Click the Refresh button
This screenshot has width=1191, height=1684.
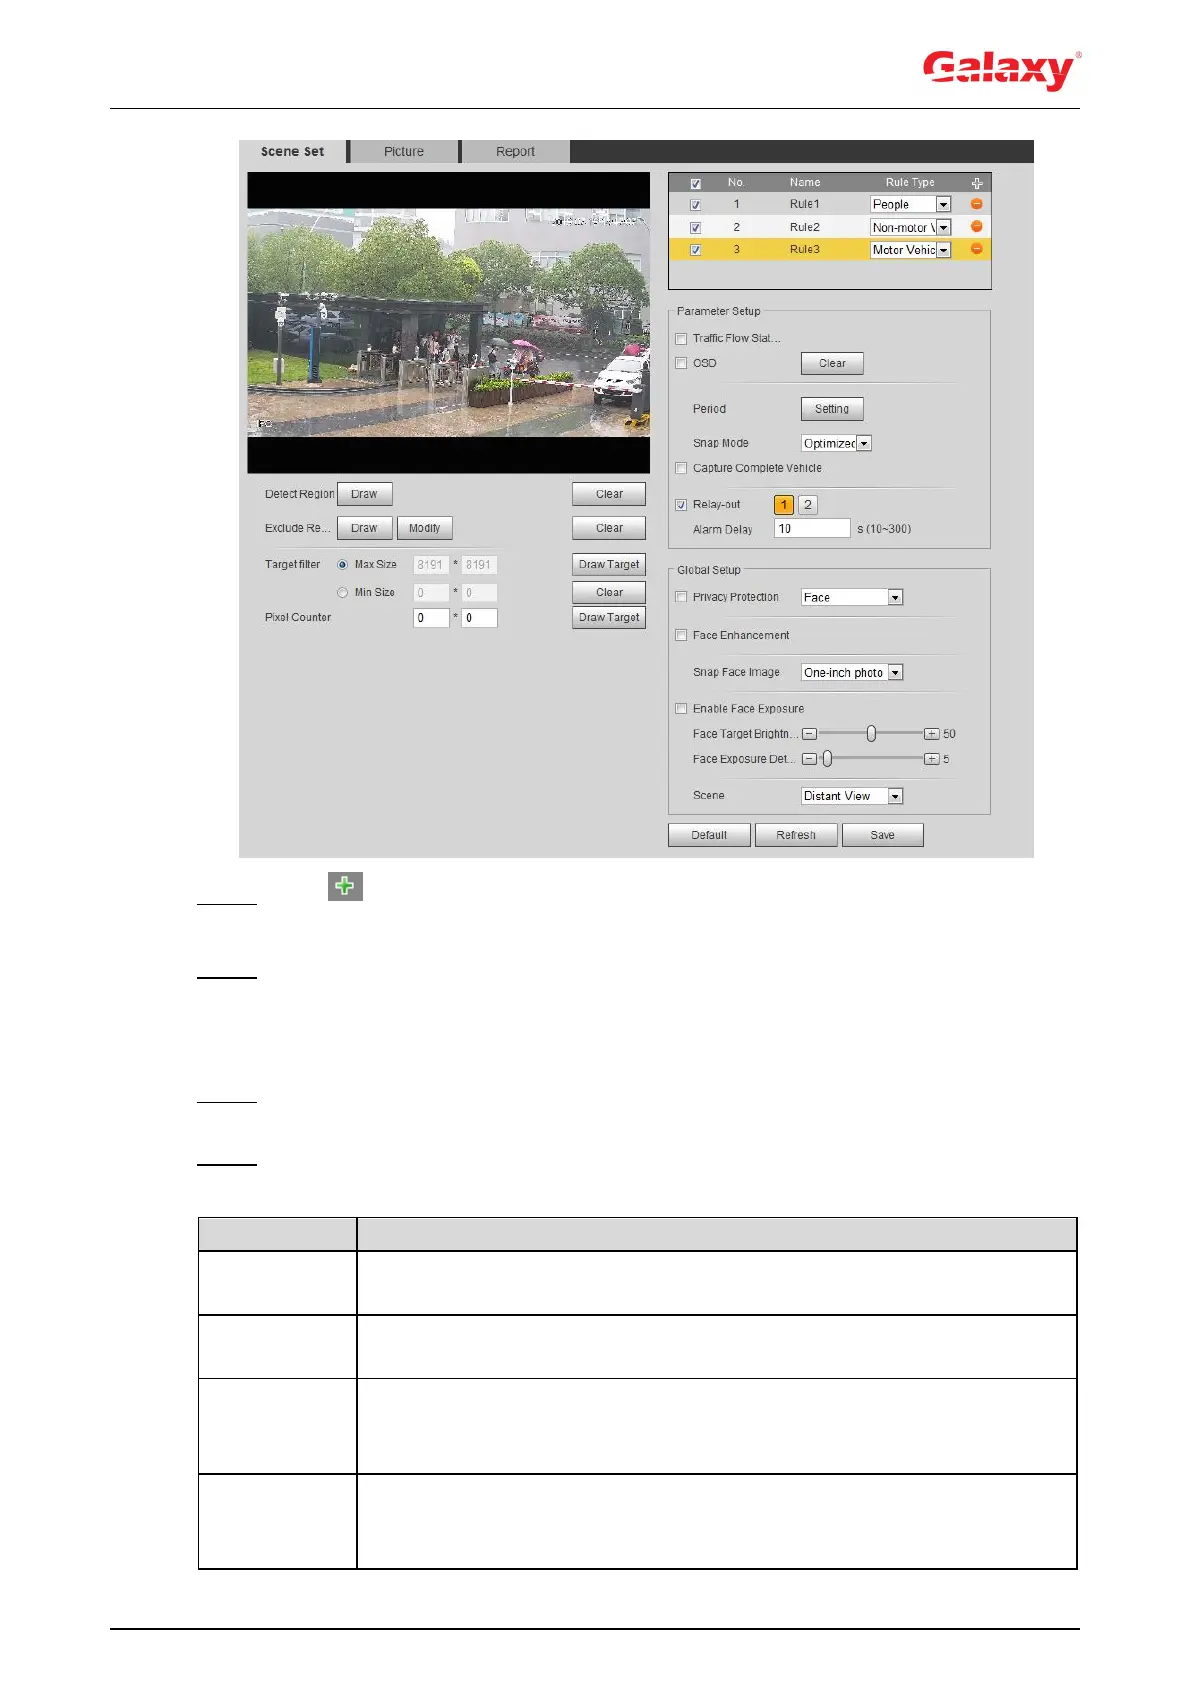tap(796, 835)
